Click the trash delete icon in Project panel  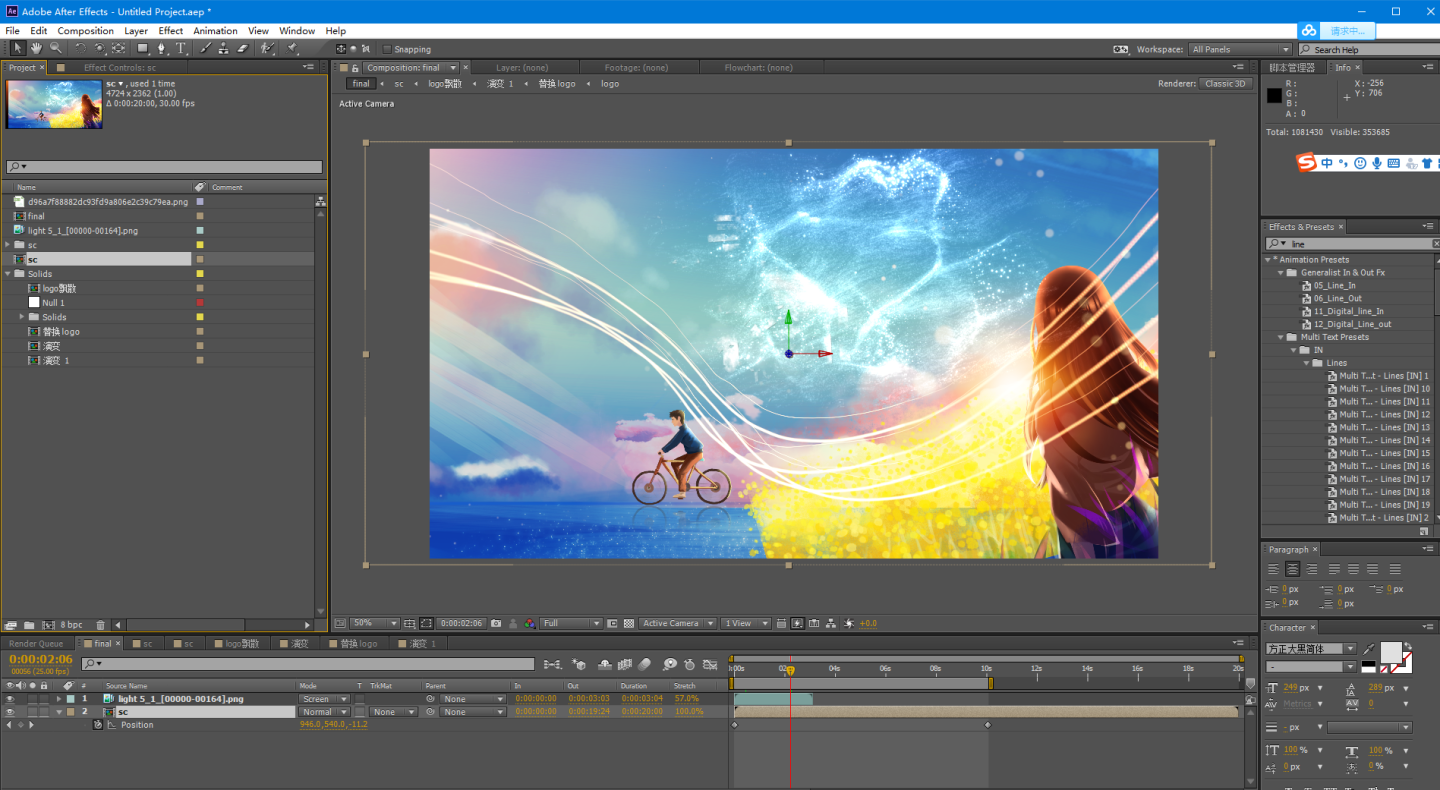(100, 625)
